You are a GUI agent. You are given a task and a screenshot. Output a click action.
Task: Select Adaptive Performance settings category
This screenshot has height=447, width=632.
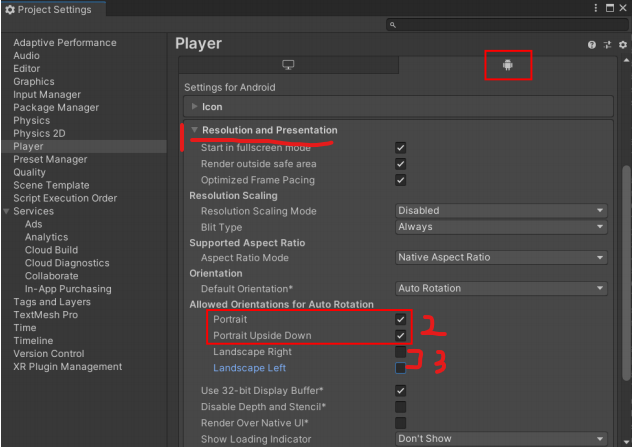pos(64,43)
